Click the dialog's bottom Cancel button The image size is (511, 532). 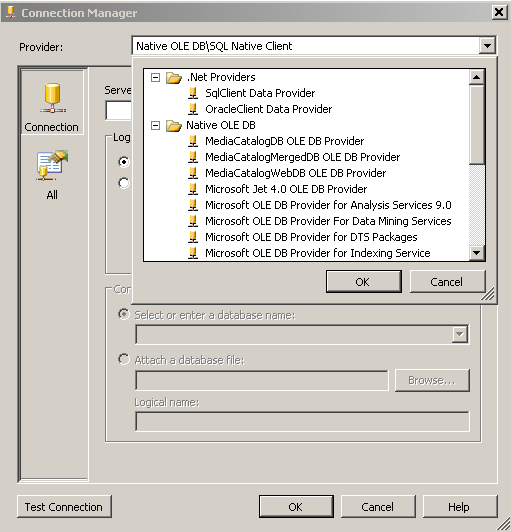(x=378, y=507)
